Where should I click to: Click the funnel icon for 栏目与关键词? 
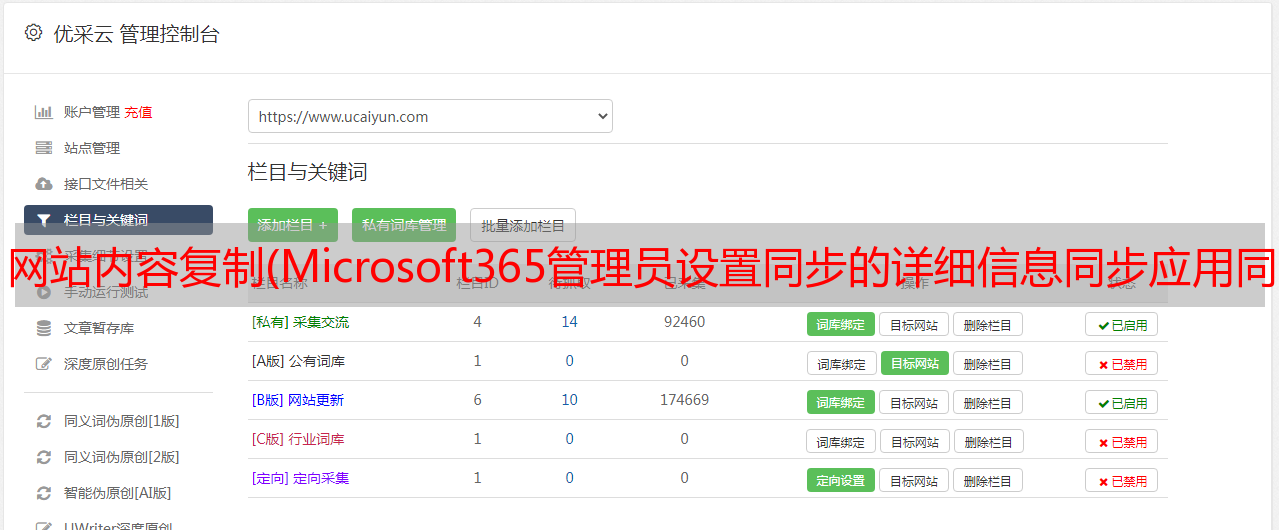pos(43,220)
